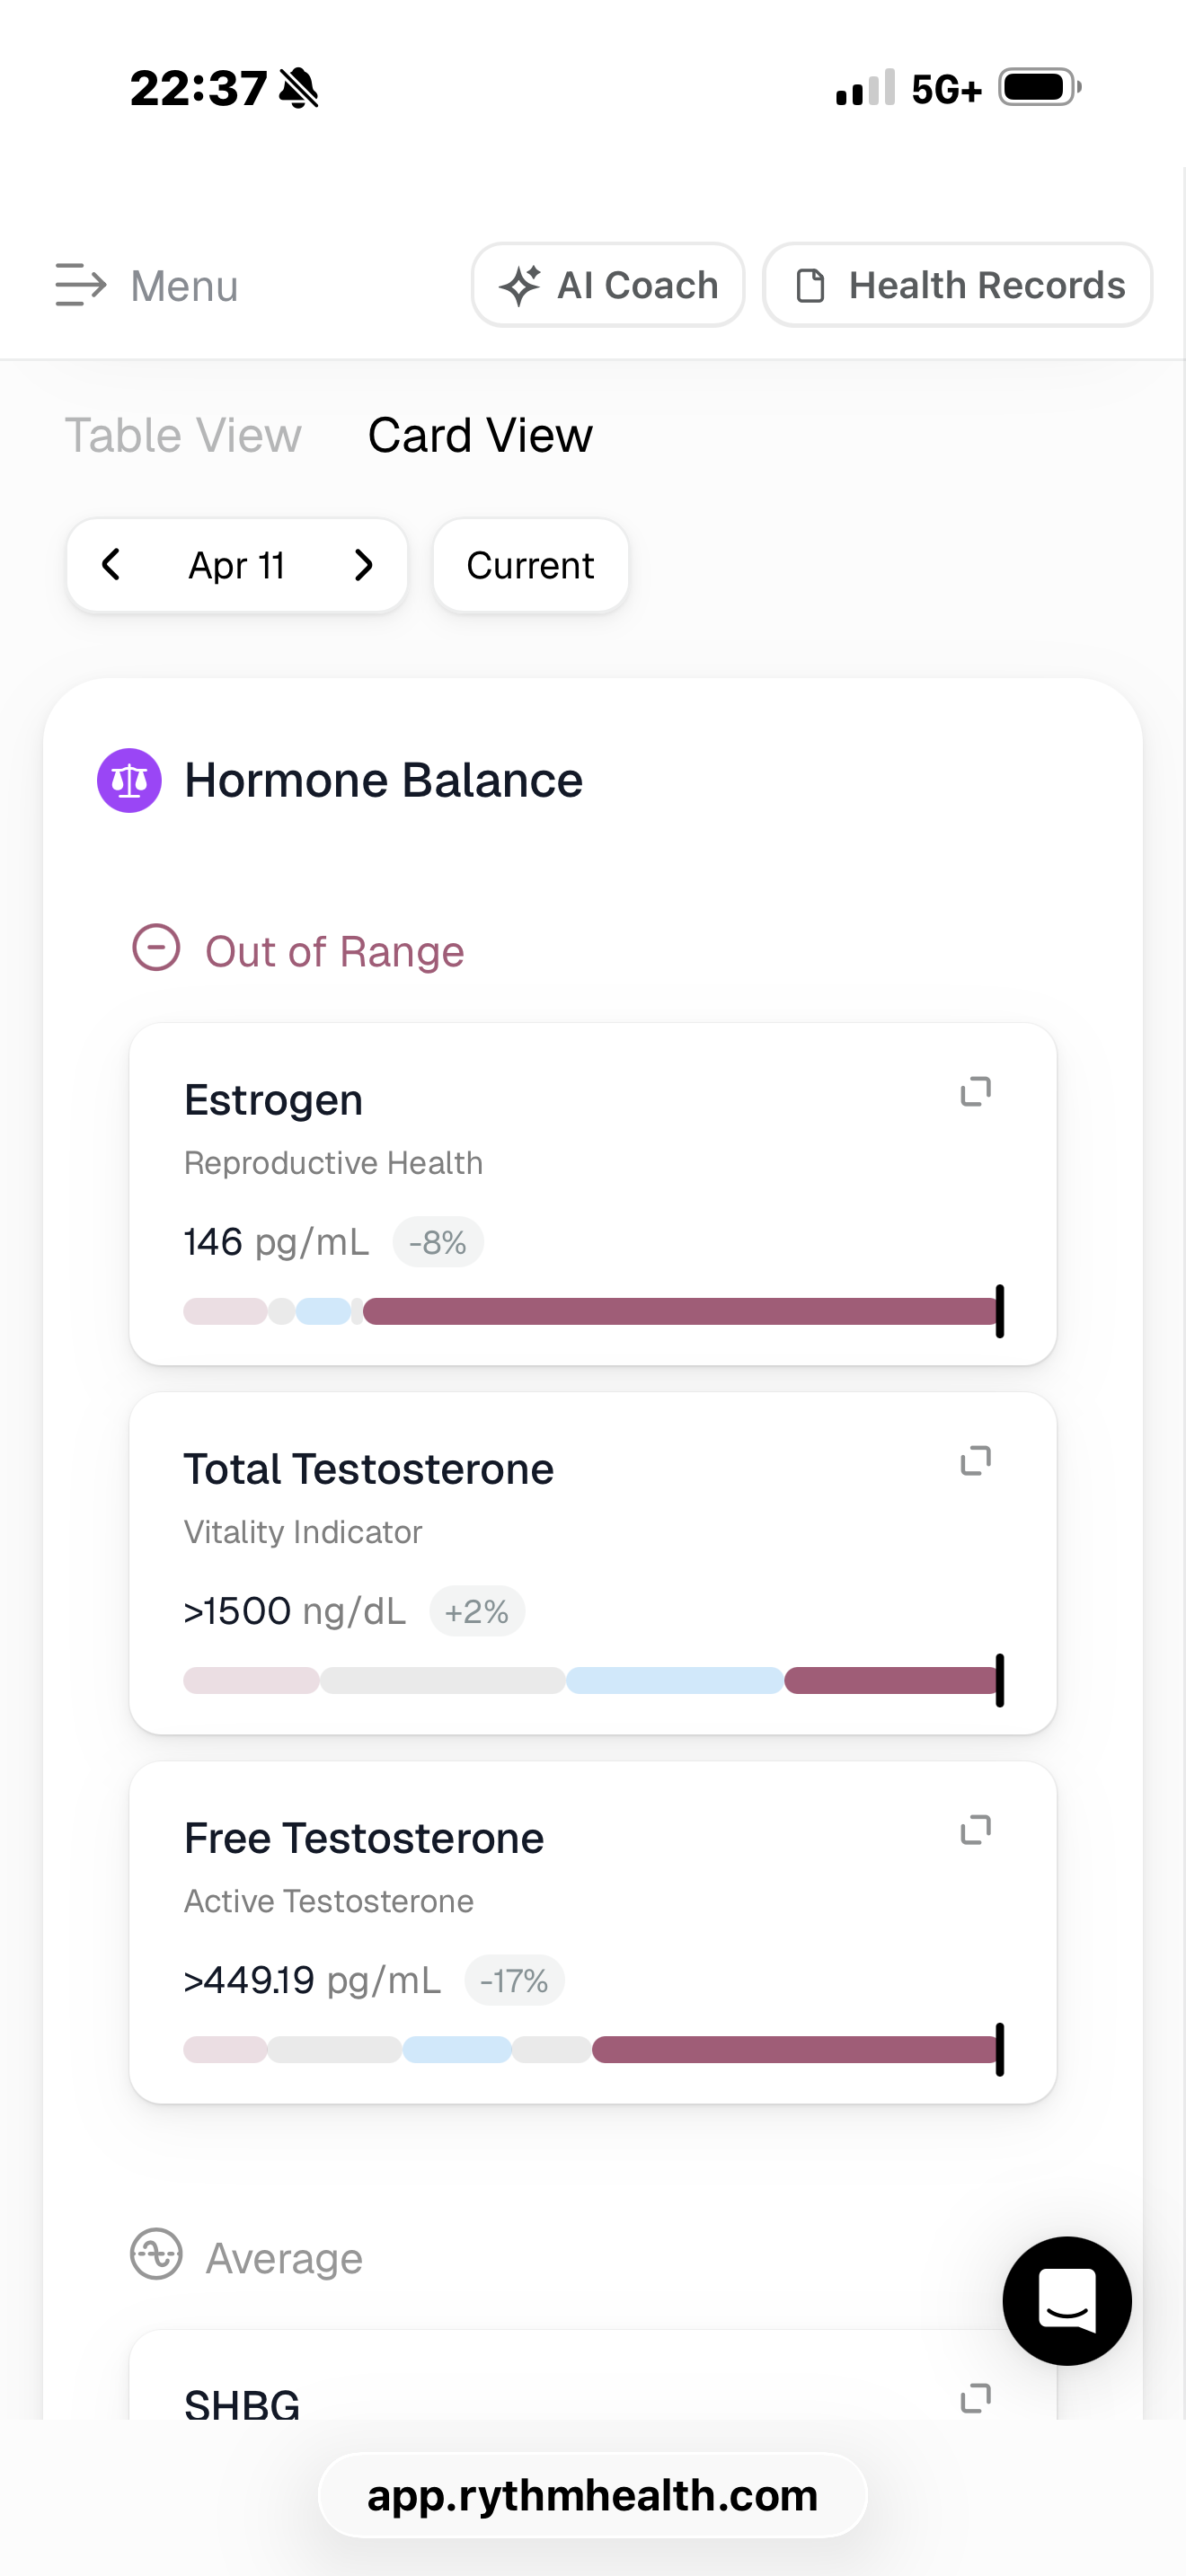Click the Total Testosterone +2% change badge
This screenshot has height=2576, width=1186.
coord(477,1611)
